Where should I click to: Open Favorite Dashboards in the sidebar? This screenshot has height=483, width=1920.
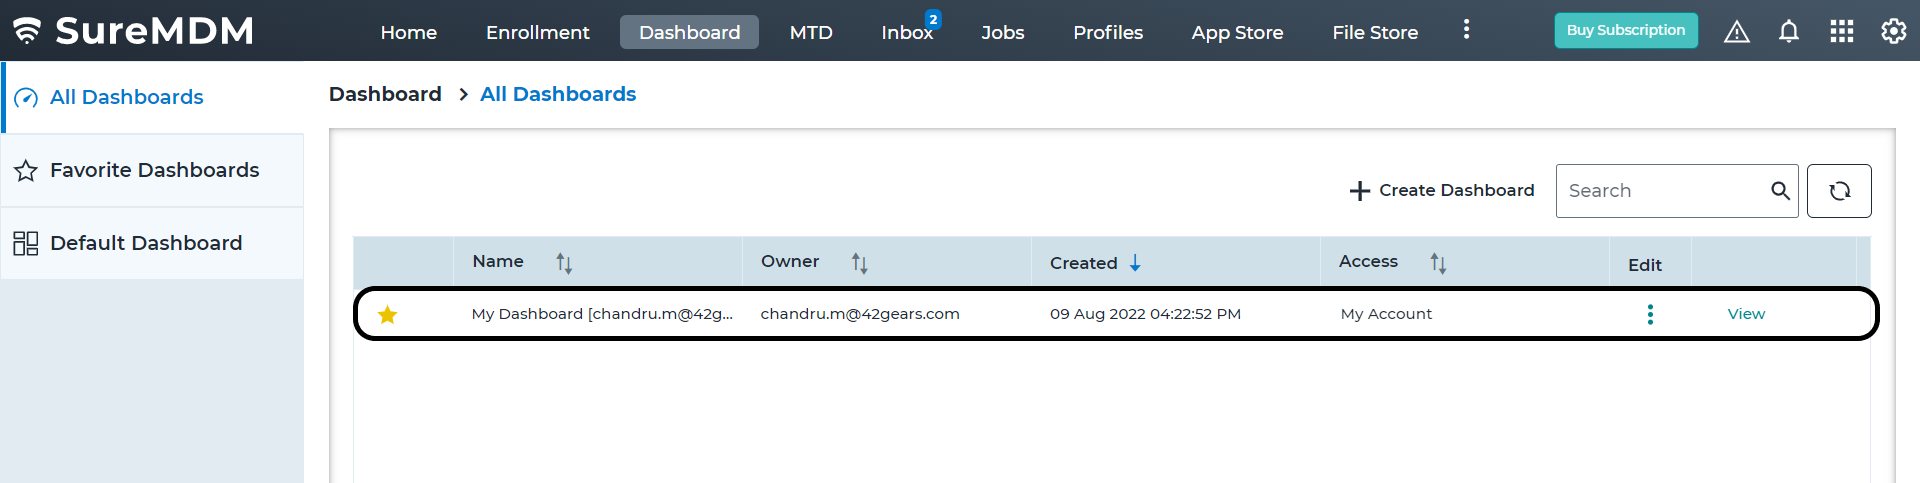(152, 170)
